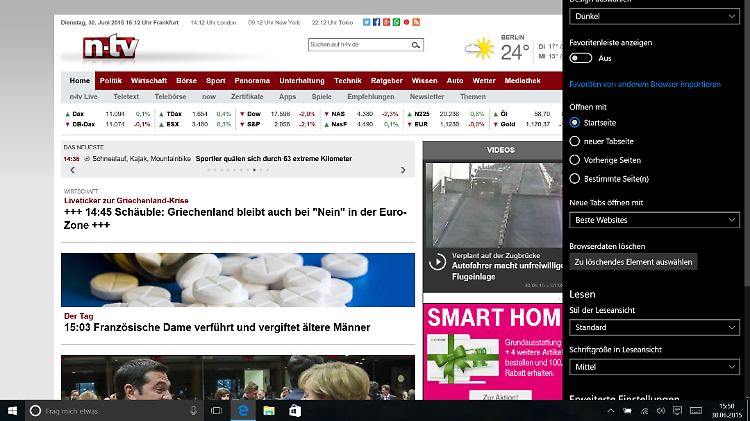The width and height of the screenshot is (750, 421).
Task: Open the Home tab on n-tv
Action: (x=79, y=80)
